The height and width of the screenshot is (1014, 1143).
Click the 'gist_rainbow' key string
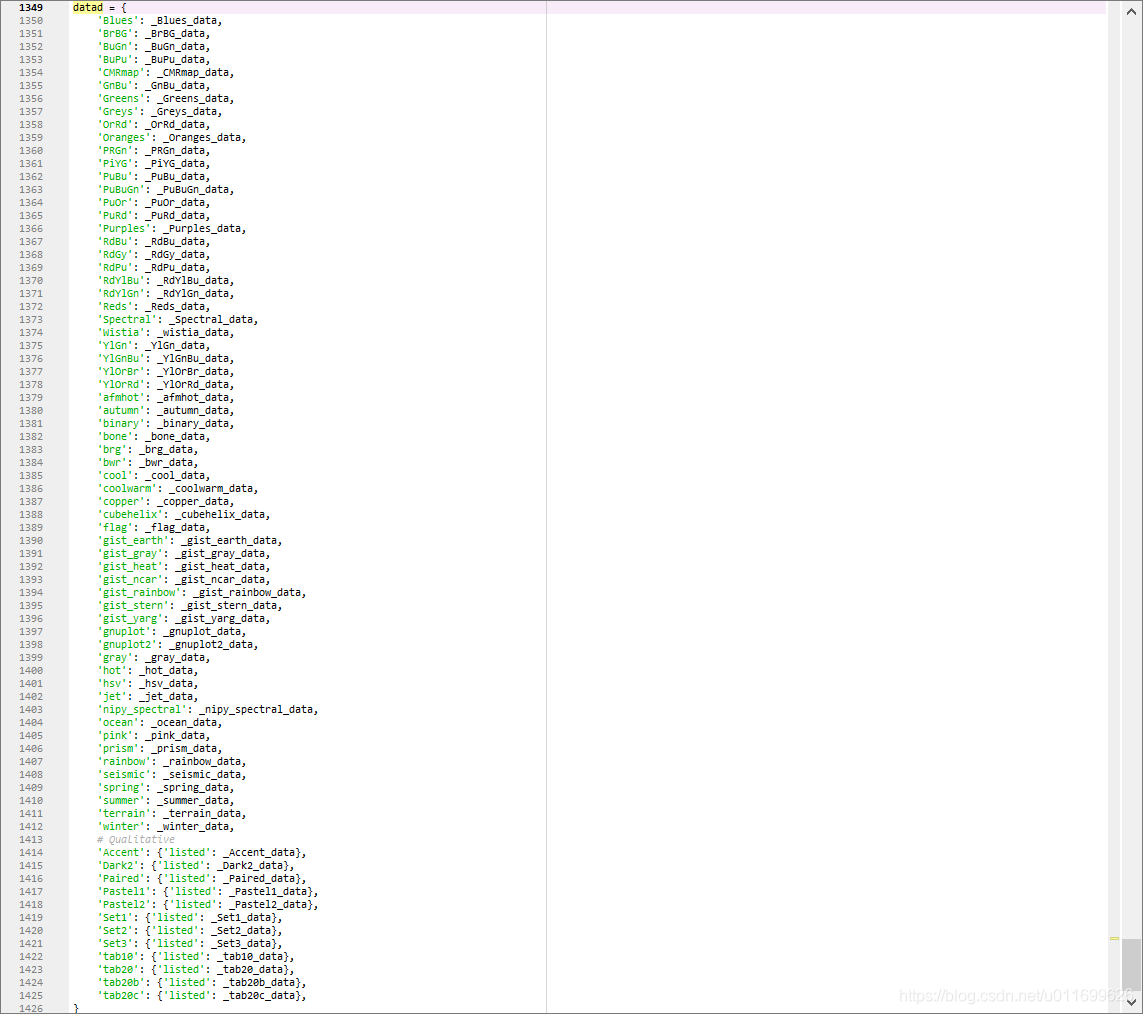coord(139,592)
